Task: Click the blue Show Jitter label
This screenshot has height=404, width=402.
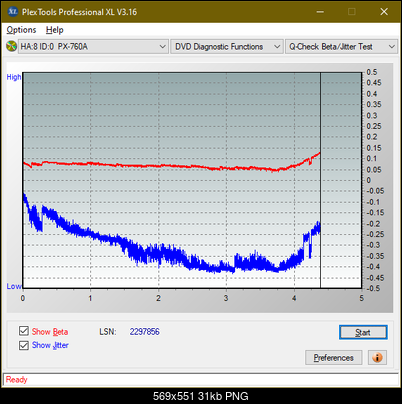Action: [x=50, y=345]
